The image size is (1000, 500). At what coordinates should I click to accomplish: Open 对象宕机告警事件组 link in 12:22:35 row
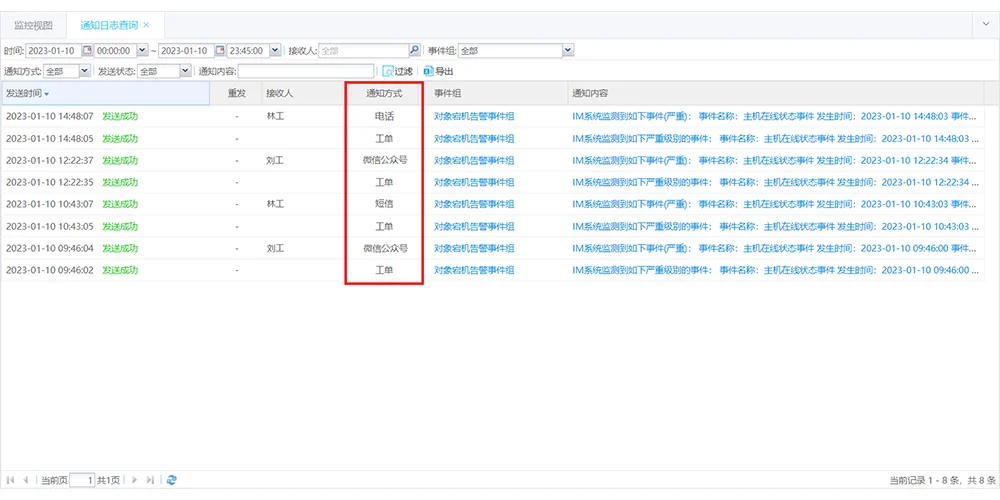474,182
